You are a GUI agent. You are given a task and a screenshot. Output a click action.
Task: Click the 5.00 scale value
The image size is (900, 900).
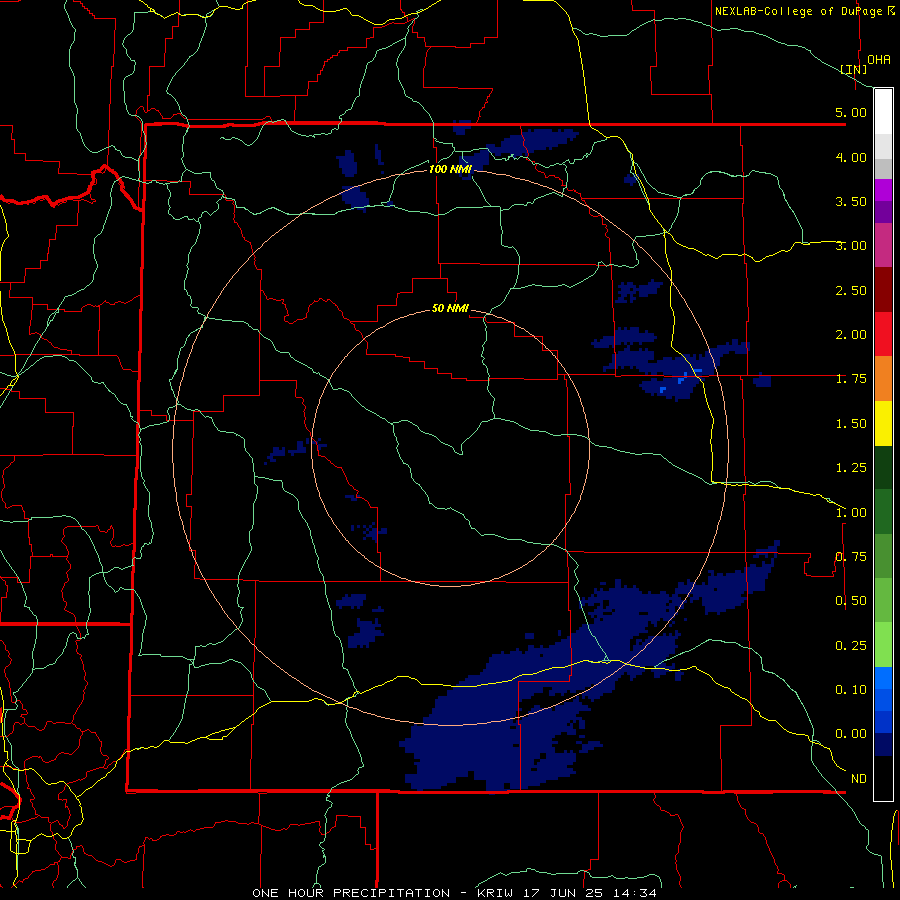click(851, 112)
